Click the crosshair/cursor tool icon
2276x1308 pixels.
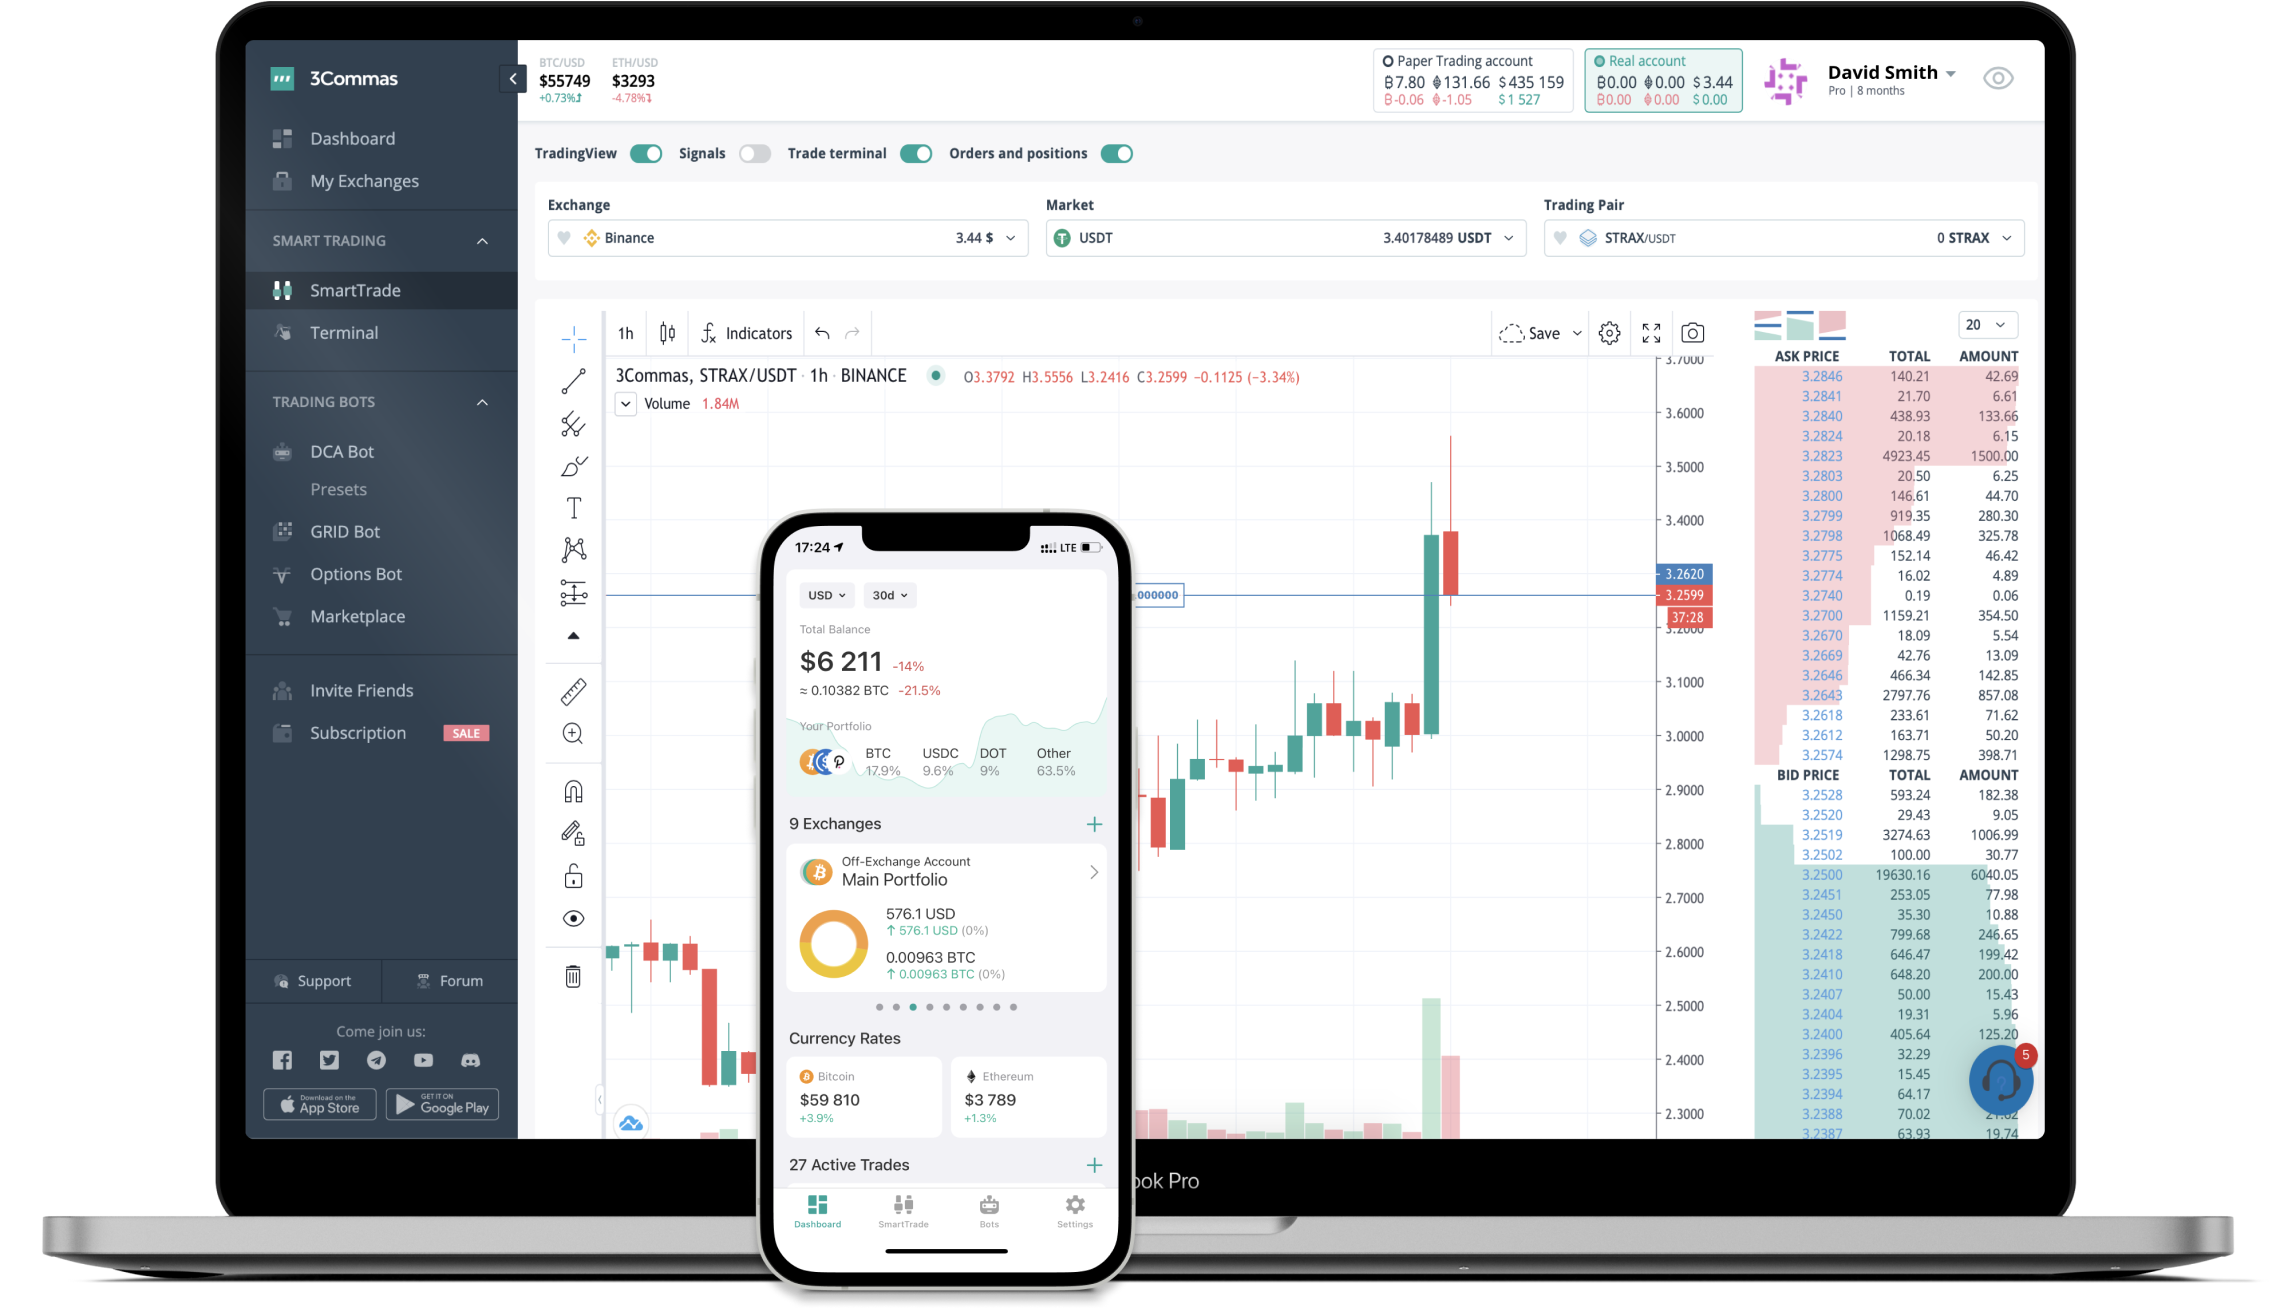coord(574,333)
